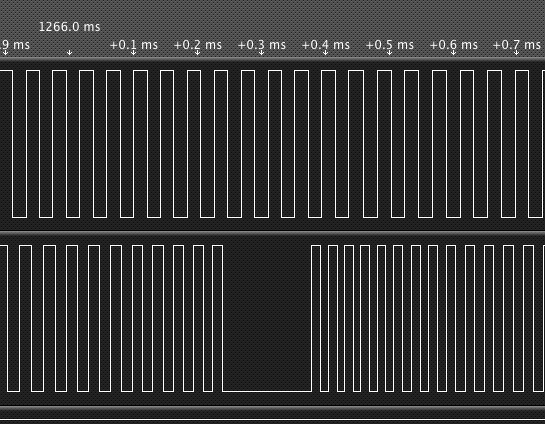Click the +0.4 ms ruler label
Viewport: 545px width, 424px height.
click(326, 45)
